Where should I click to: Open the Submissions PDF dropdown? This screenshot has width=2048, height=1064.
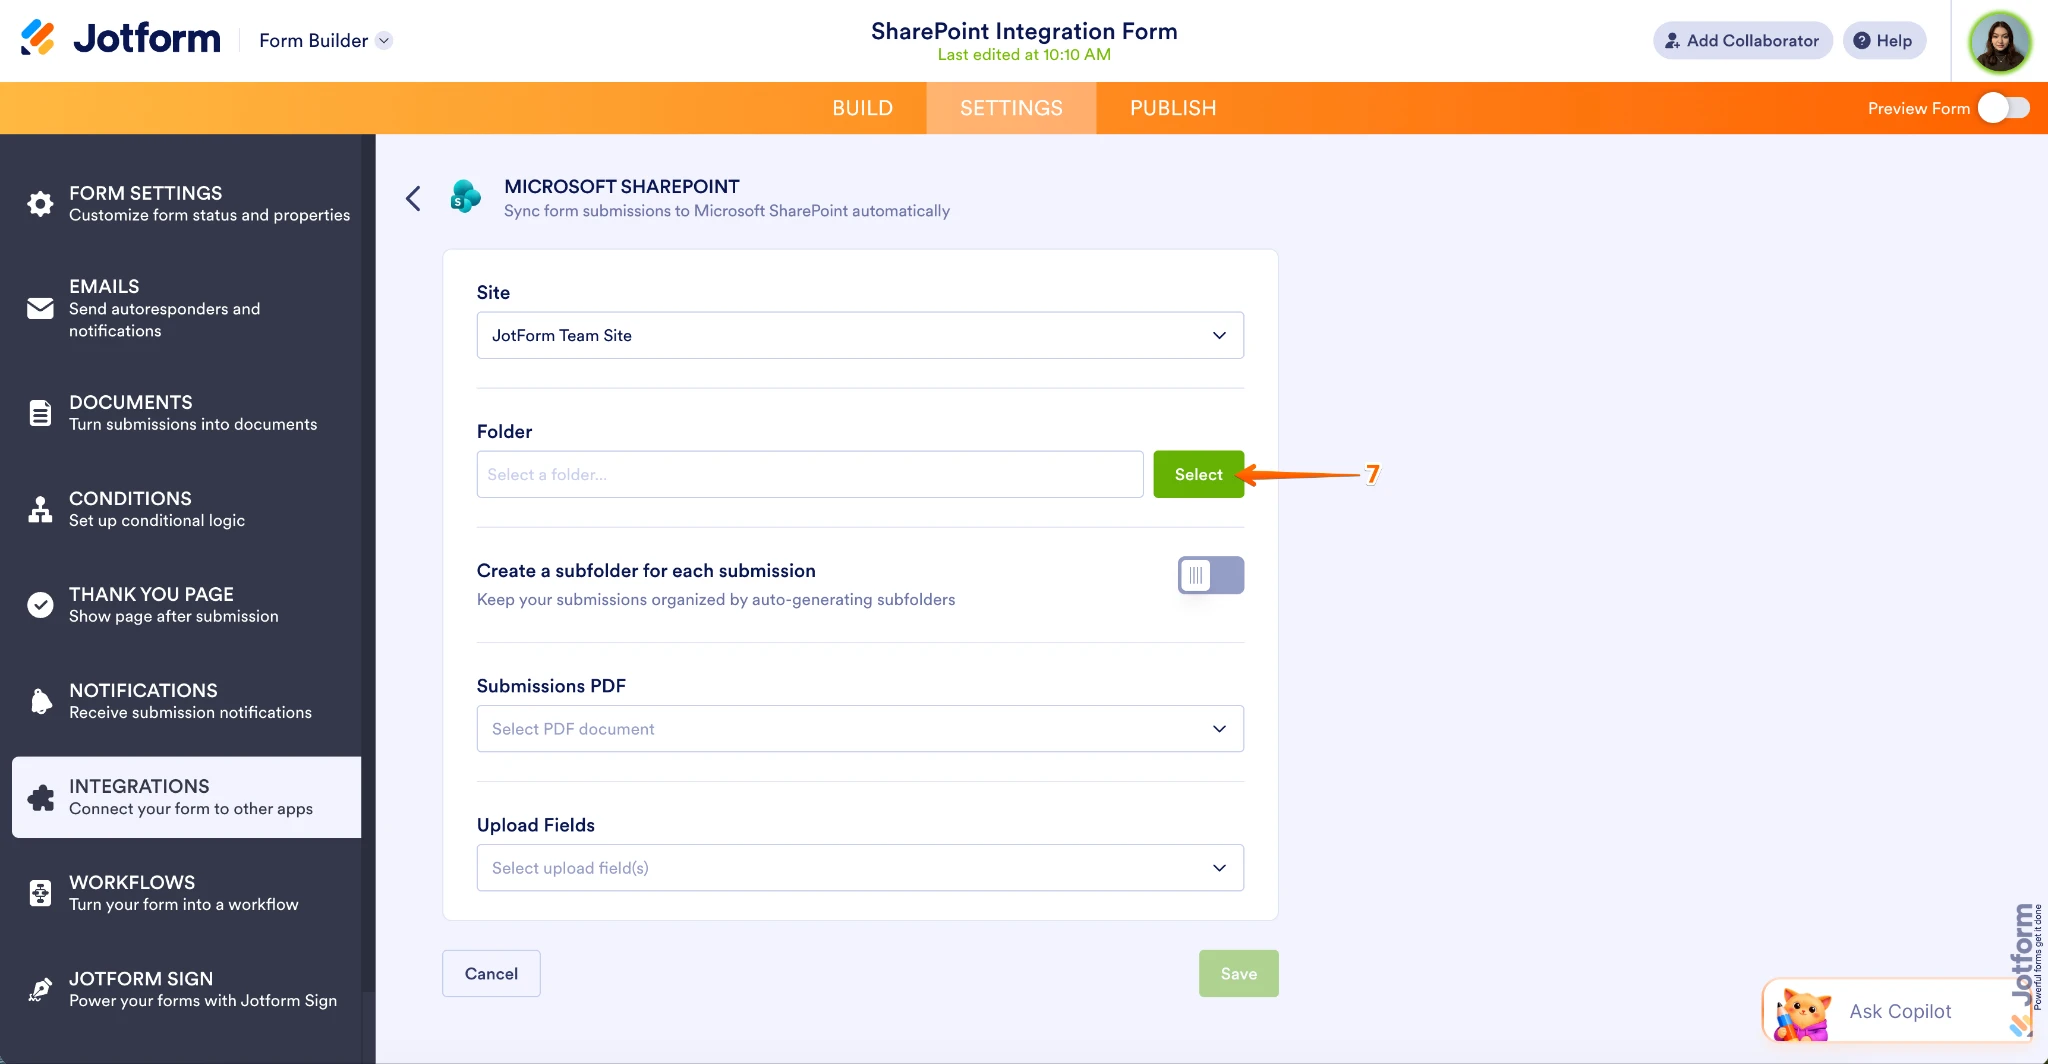[860, 729]
